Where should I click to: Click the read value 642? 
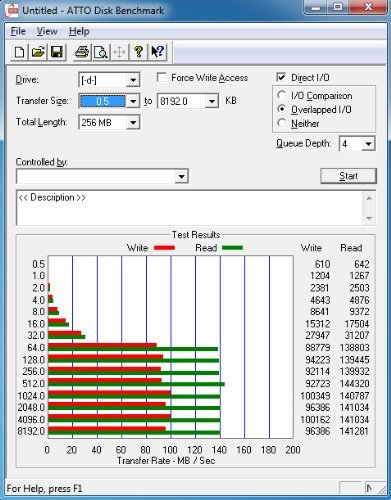click(x=362, y=264)
